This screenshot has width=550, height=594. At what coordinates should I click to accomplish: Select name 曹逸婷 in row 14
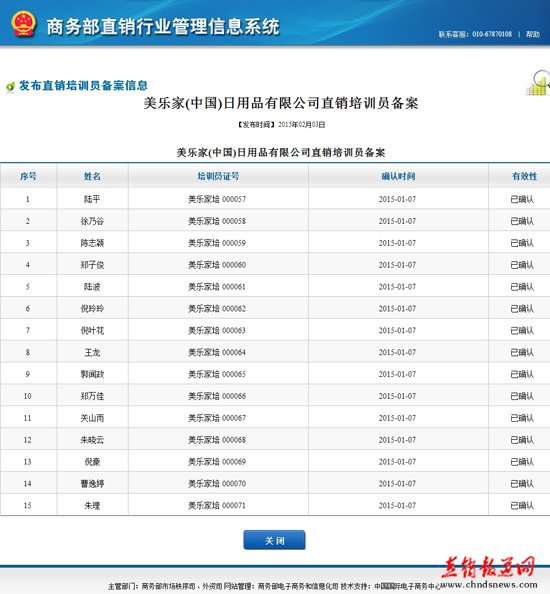[92, 483]
